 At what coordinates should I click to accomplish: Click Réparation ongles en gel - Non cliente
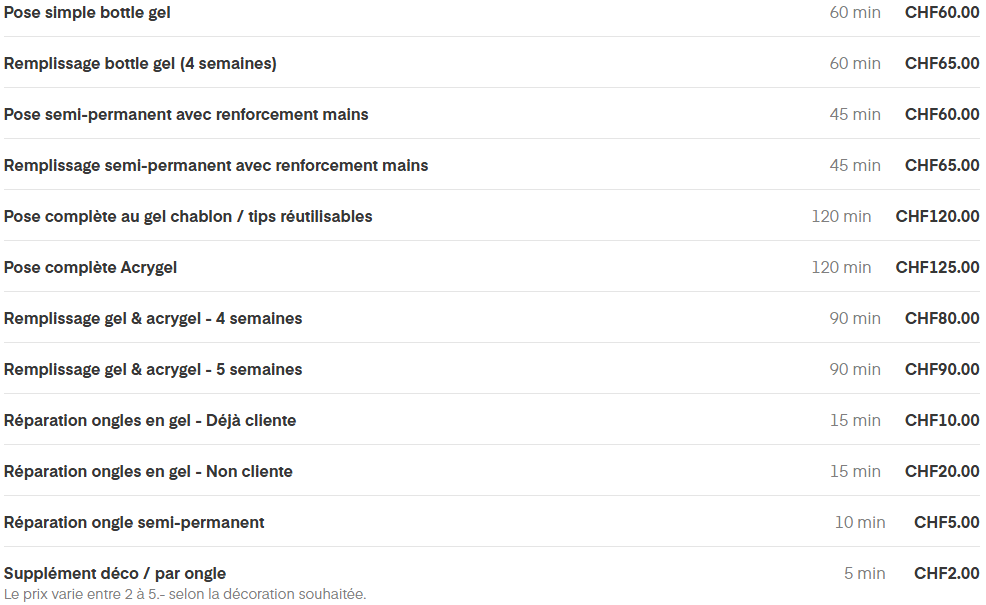[x=148, y=472]
